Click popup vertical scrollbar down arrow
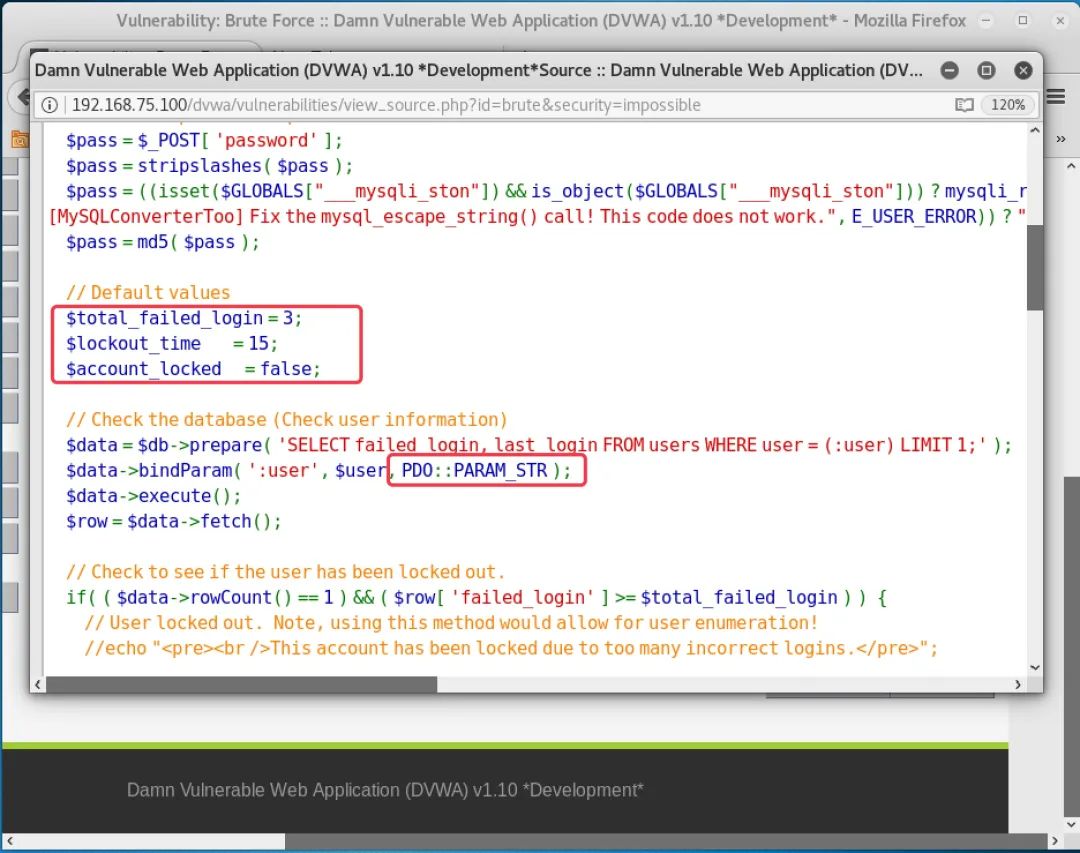Image resolution: width=1080 pixels, height=853 pixels. [1035, 667]
